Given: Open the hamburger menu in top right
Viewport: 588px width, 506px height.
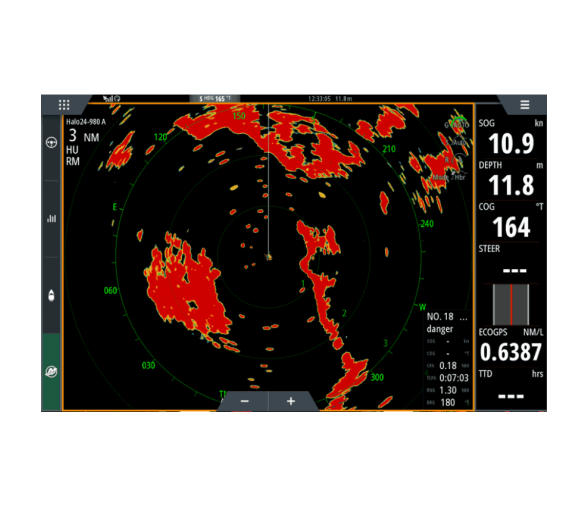Looking at the screenshot, I should [525, 105].
